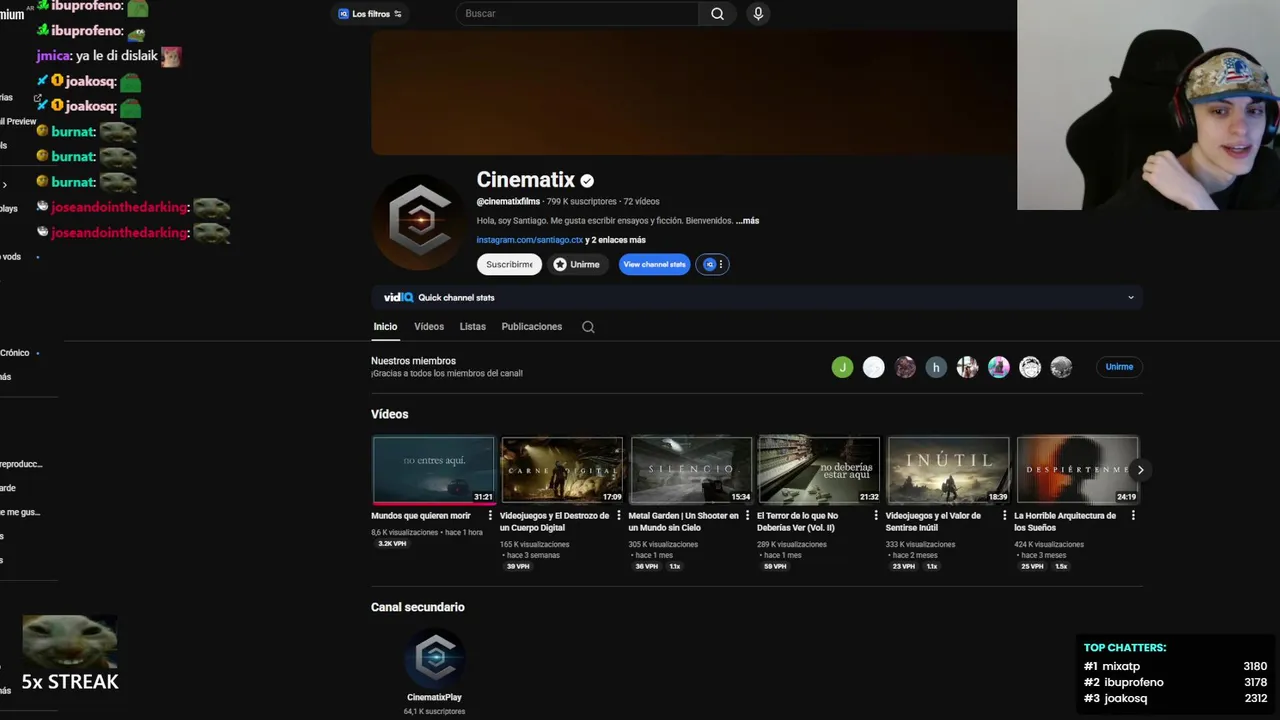Click Nuestros miembros heading
Viewport: 1280px width, 720px height.
(413, 361)
